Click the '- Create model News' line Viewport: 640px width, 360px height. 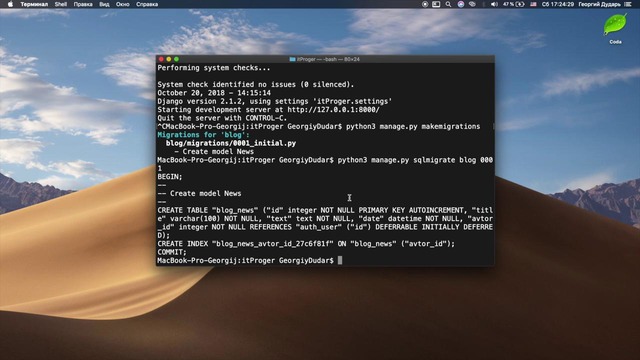214,151
